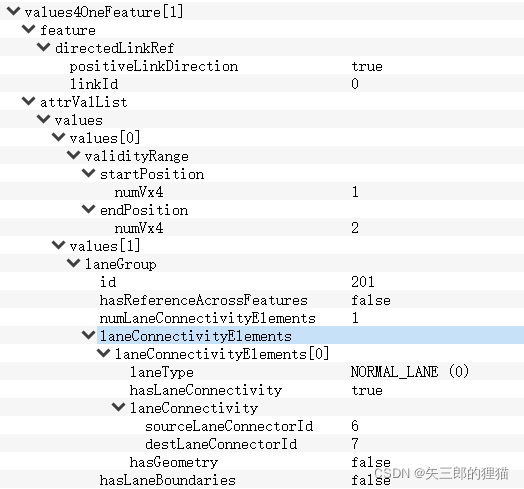The width and height of the screenshot is (524, 489).
Task: Click the values[0] label
Action: [x=105, y=138]
